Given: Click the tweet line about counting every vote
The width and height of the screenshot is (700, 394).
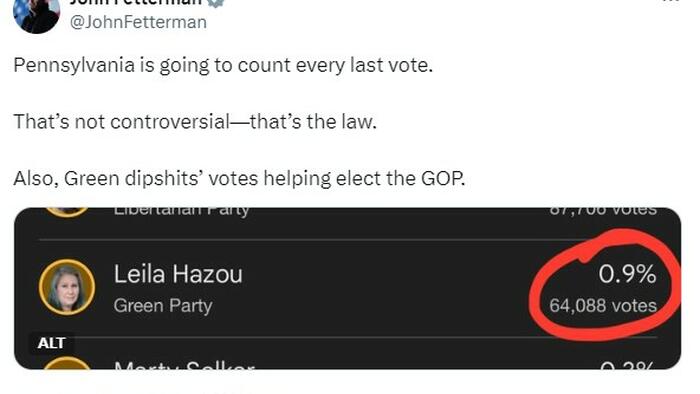Looking at the screenshot, I should point(223,65).
